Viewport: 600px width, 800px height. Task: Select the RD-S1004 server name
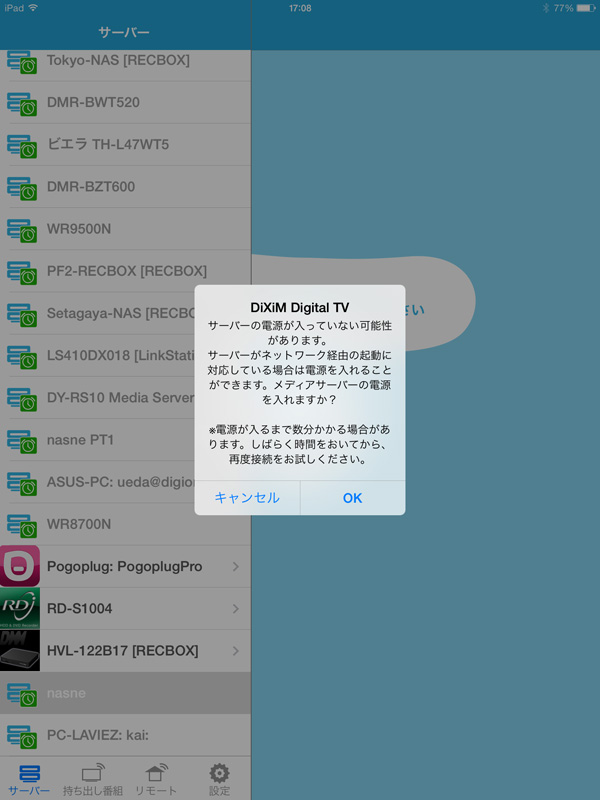coord(80,609)
